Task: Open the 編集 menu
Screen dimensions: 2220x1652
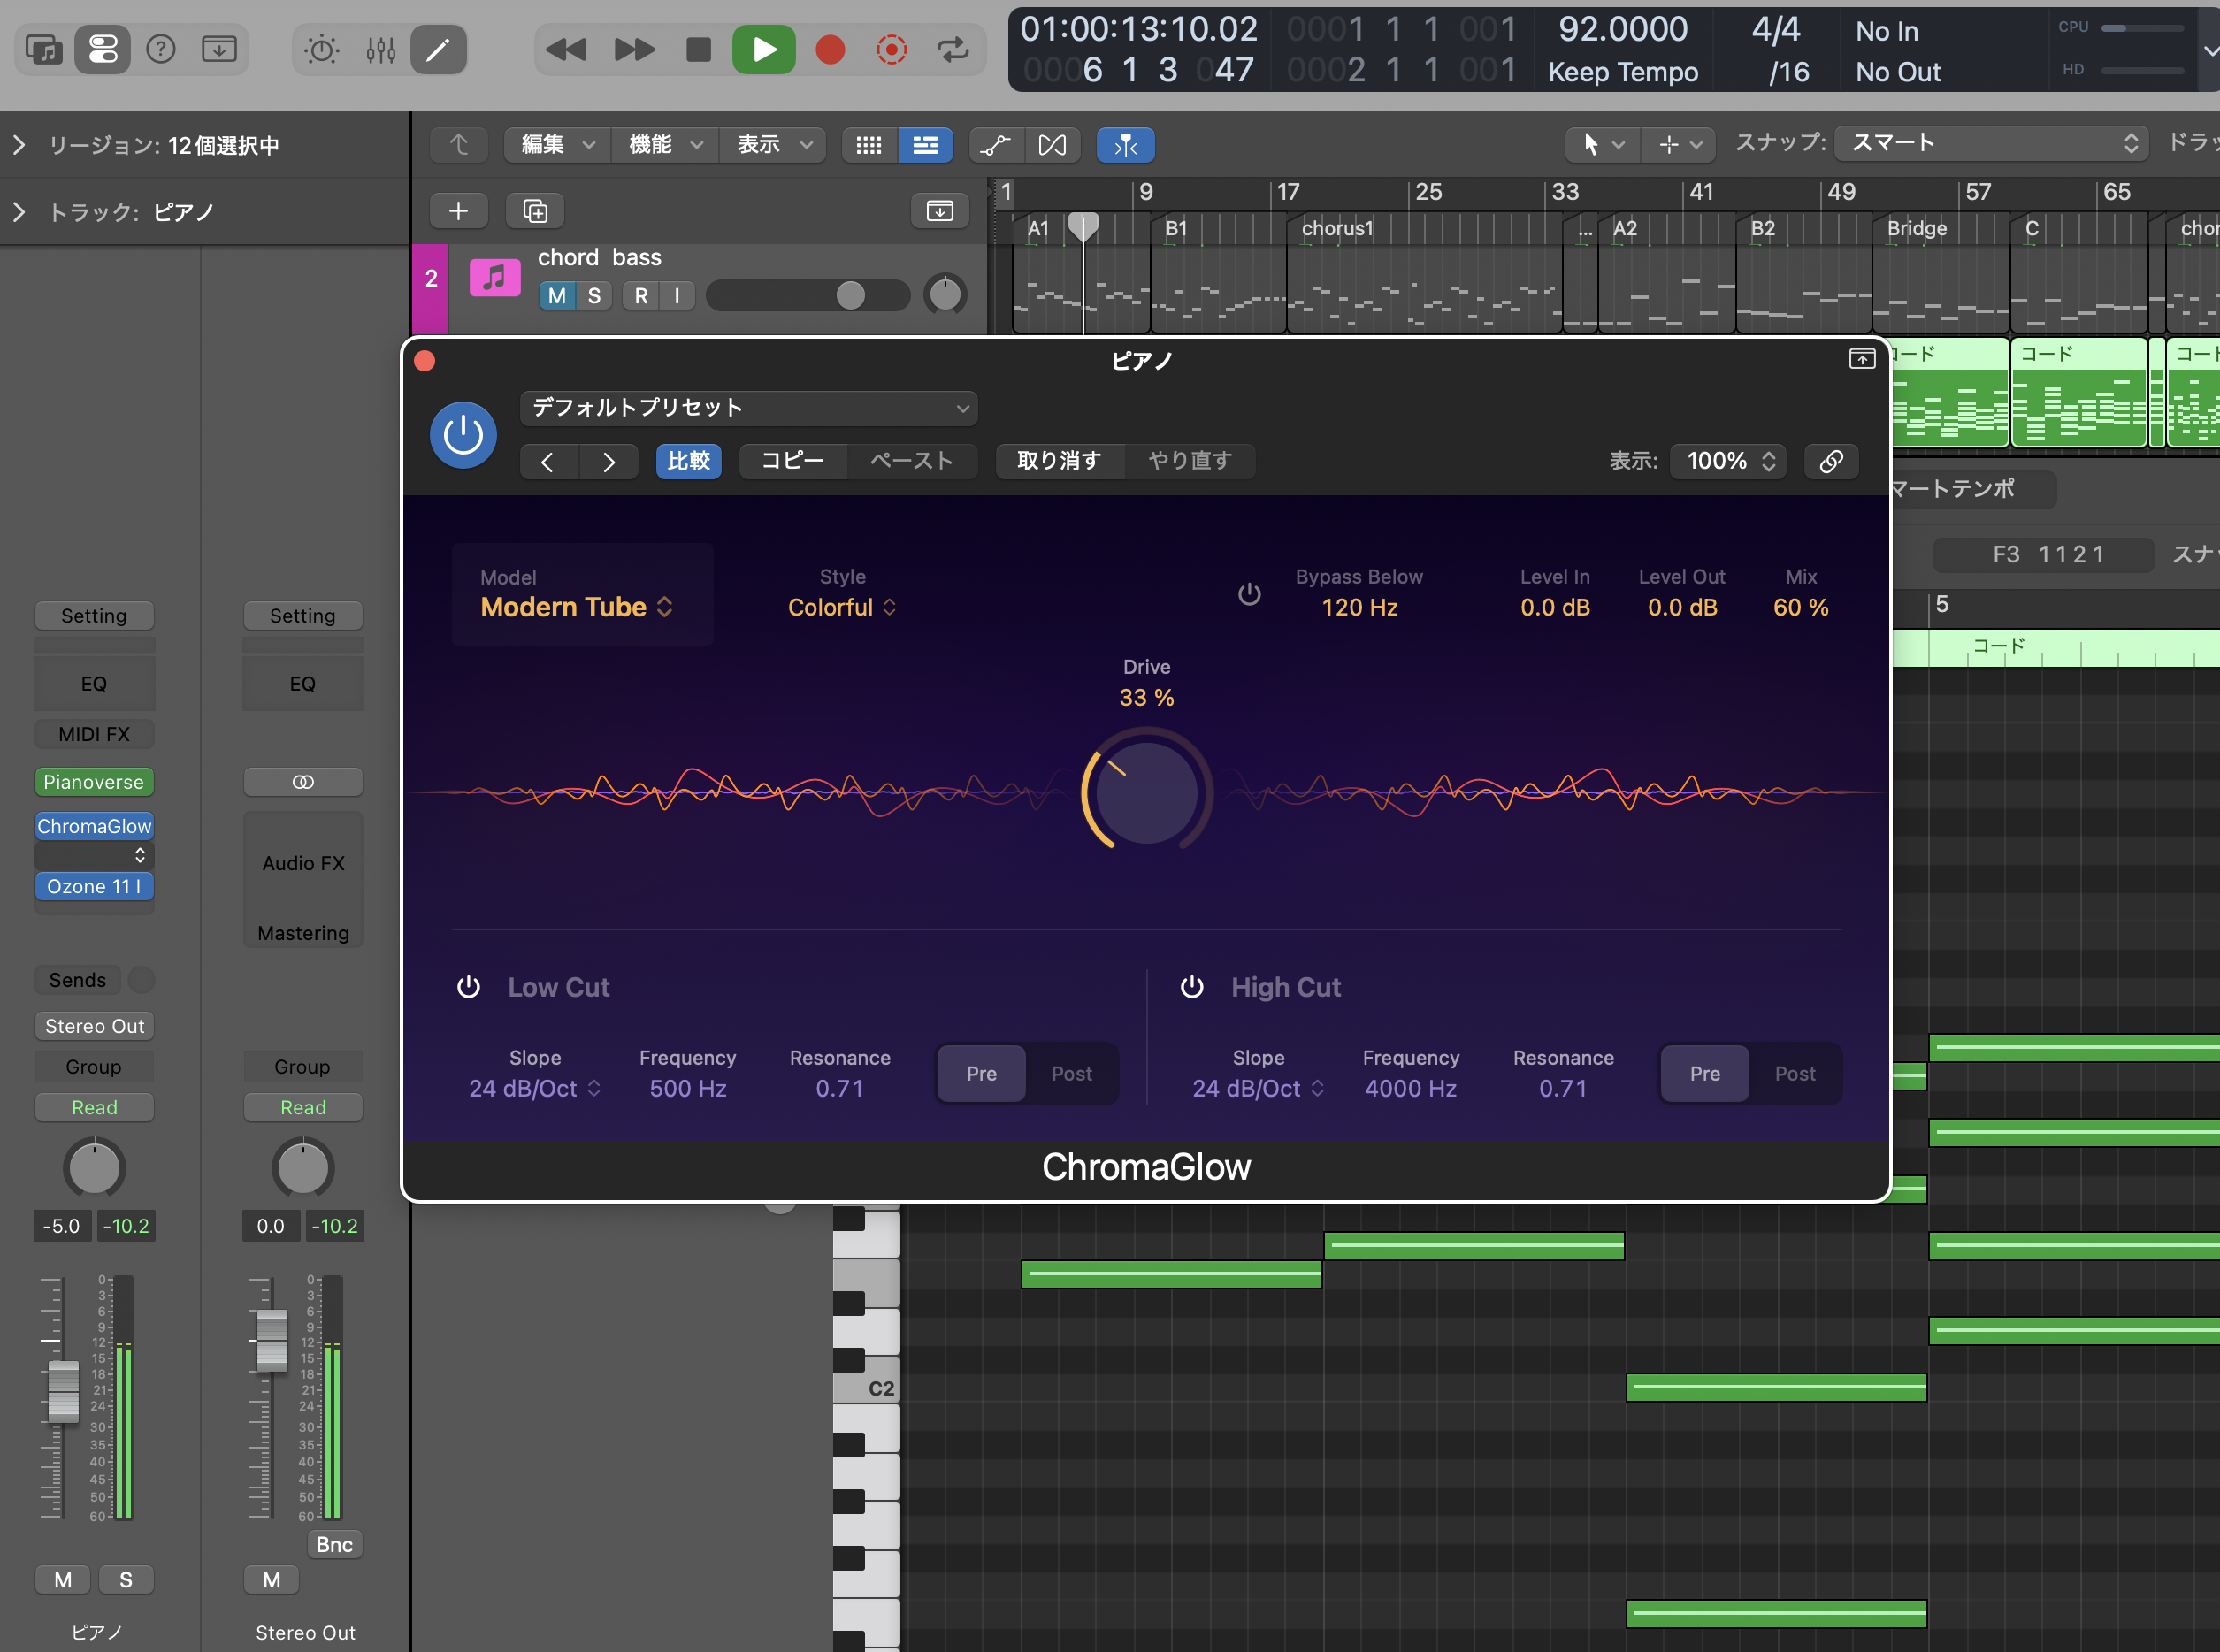Action: [x=558, y=146]
